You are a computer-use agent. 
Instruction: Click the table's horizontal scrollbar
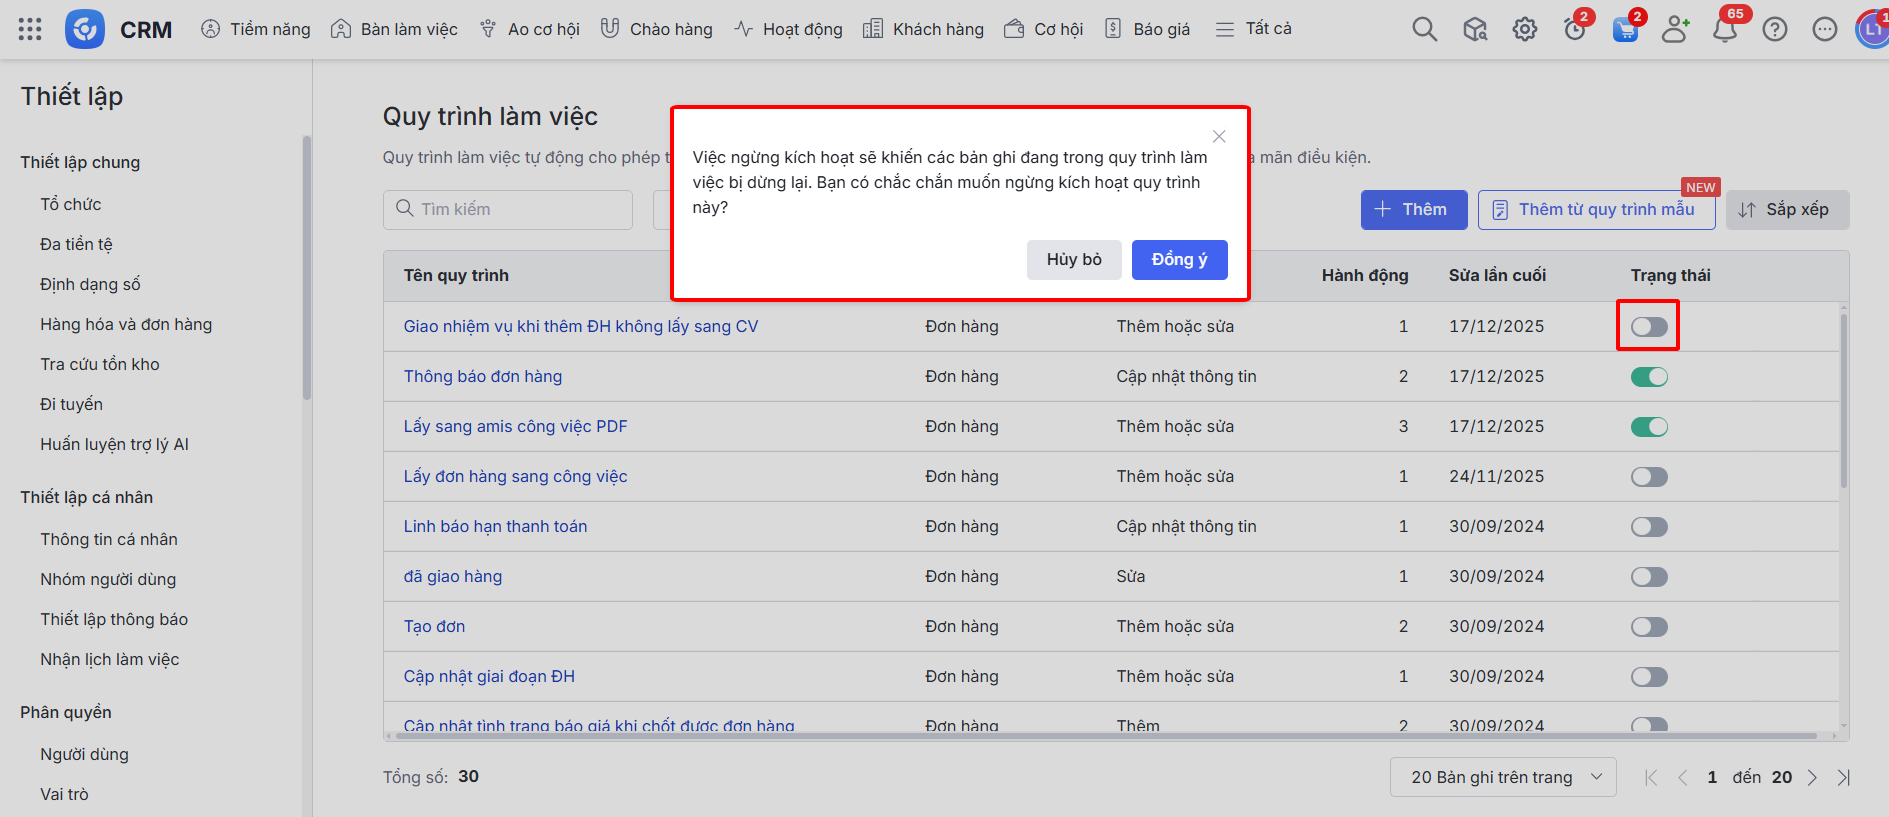point(1100,736)
